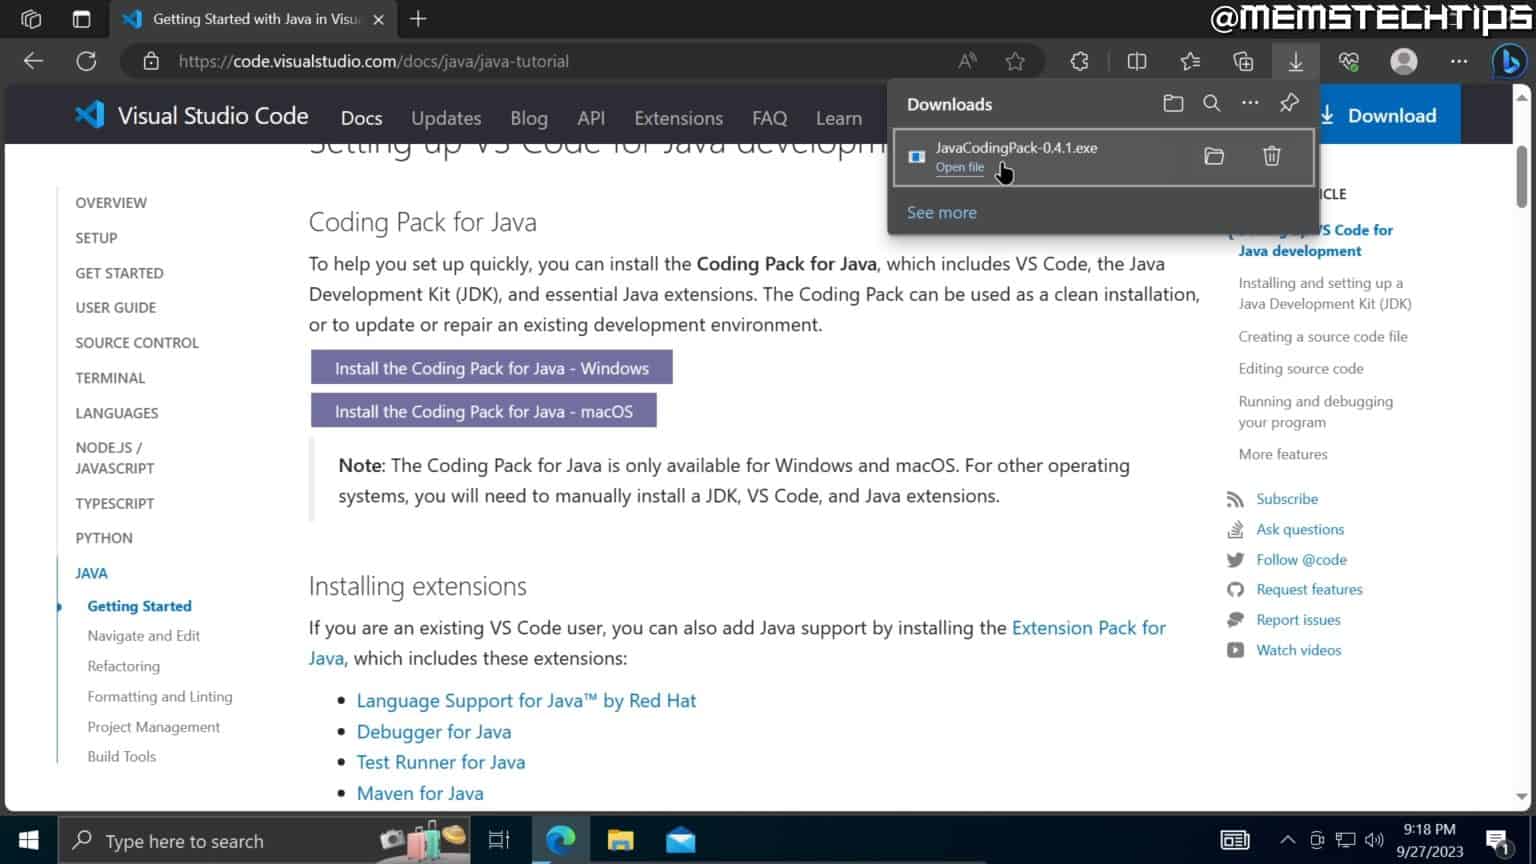
Task: Open Test Runner for Java link
Action: click(440, 762)
